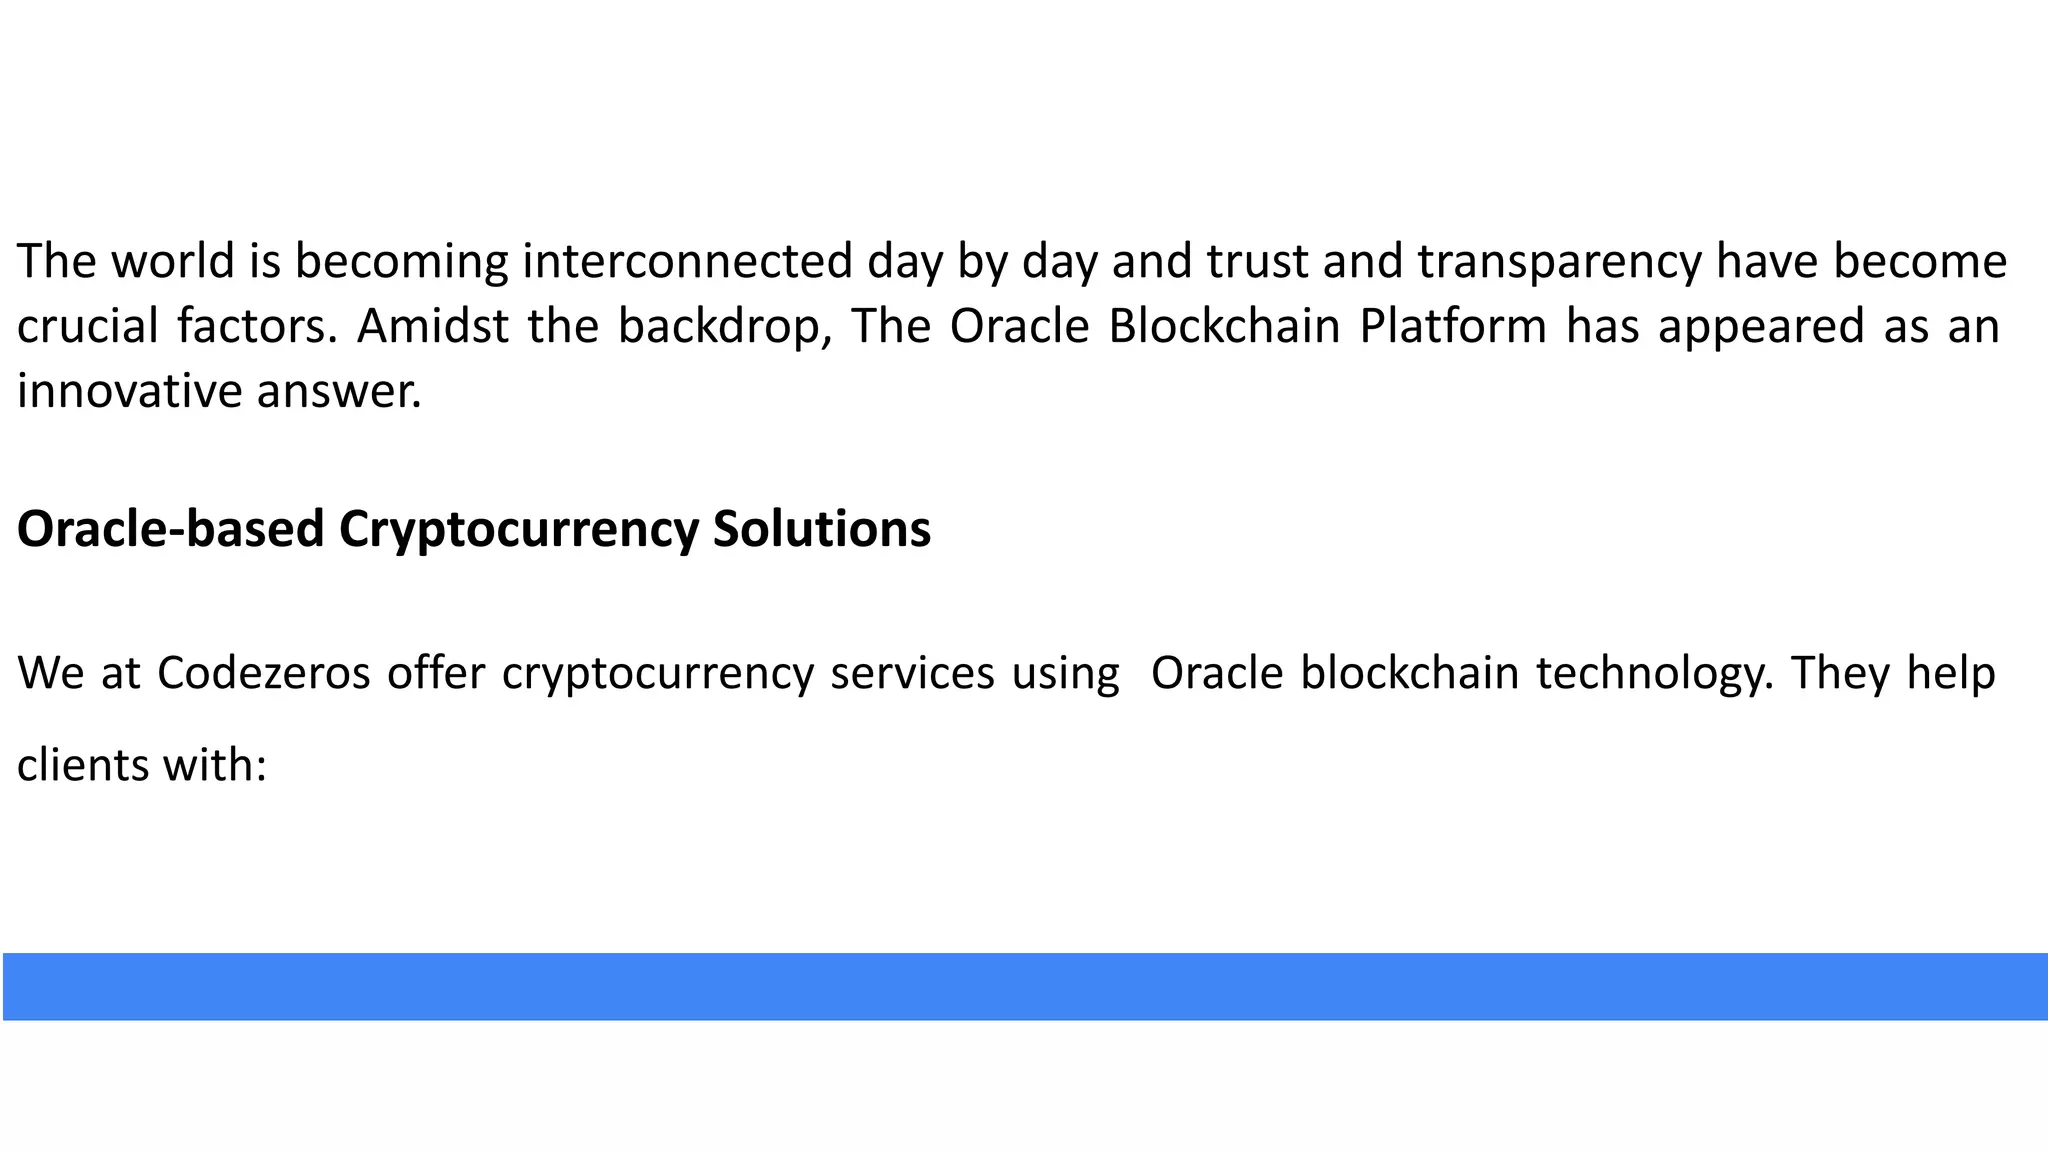Click the word transparency
Screen dimensions: 2048x1152
tap(1559, 261)
